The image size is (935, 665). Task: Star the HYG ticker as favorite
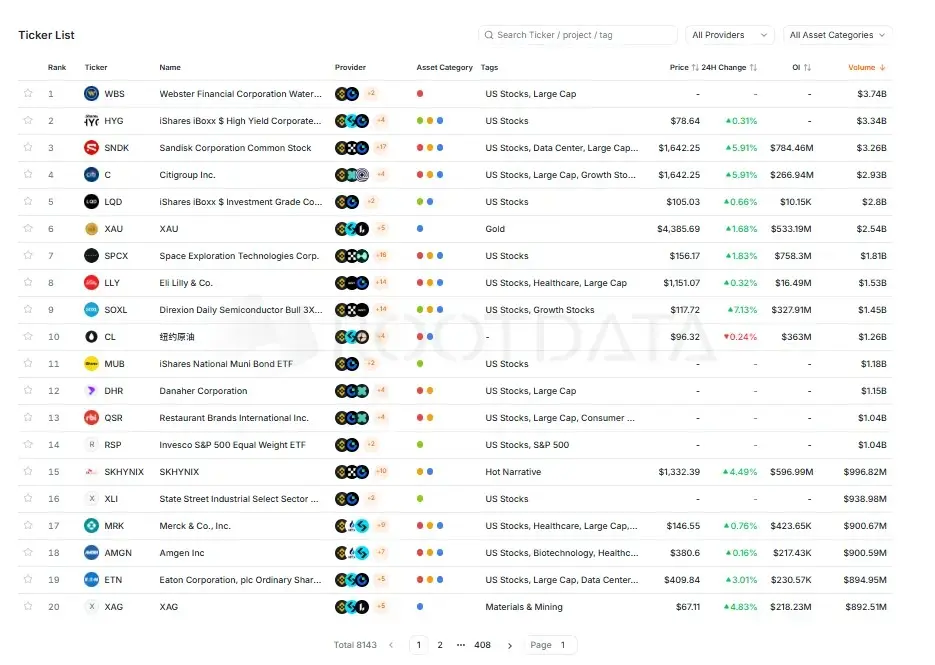pyautogui.click(x=28, y=120)
